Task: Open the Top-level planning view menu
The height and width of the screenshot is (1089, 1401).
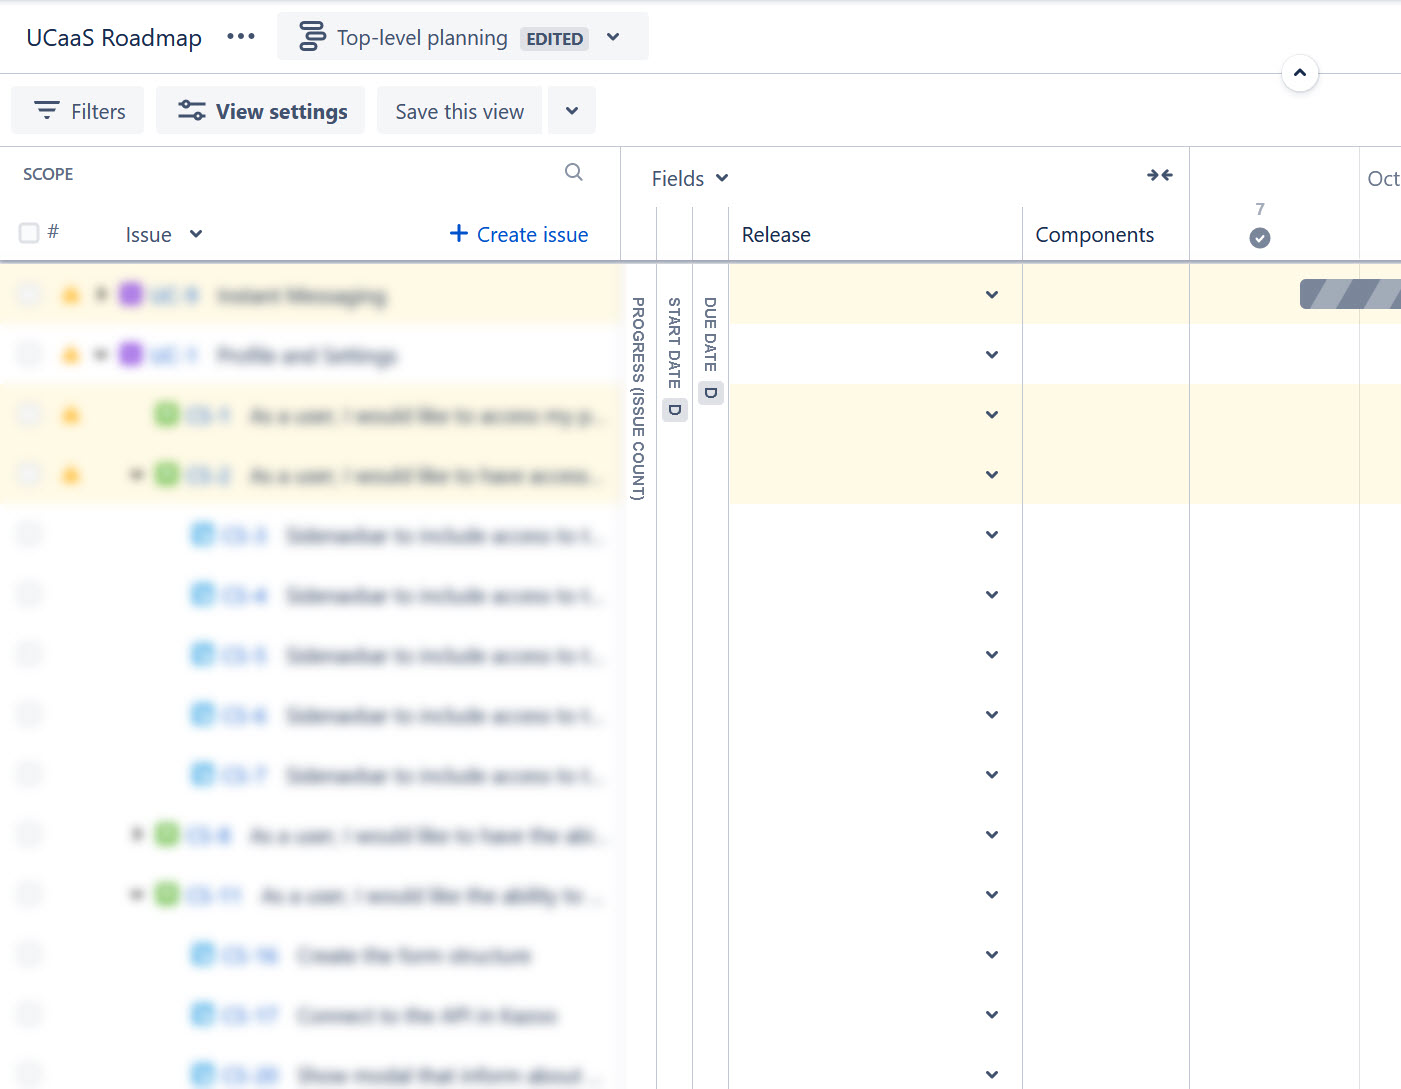Action: tap(612, 37)
